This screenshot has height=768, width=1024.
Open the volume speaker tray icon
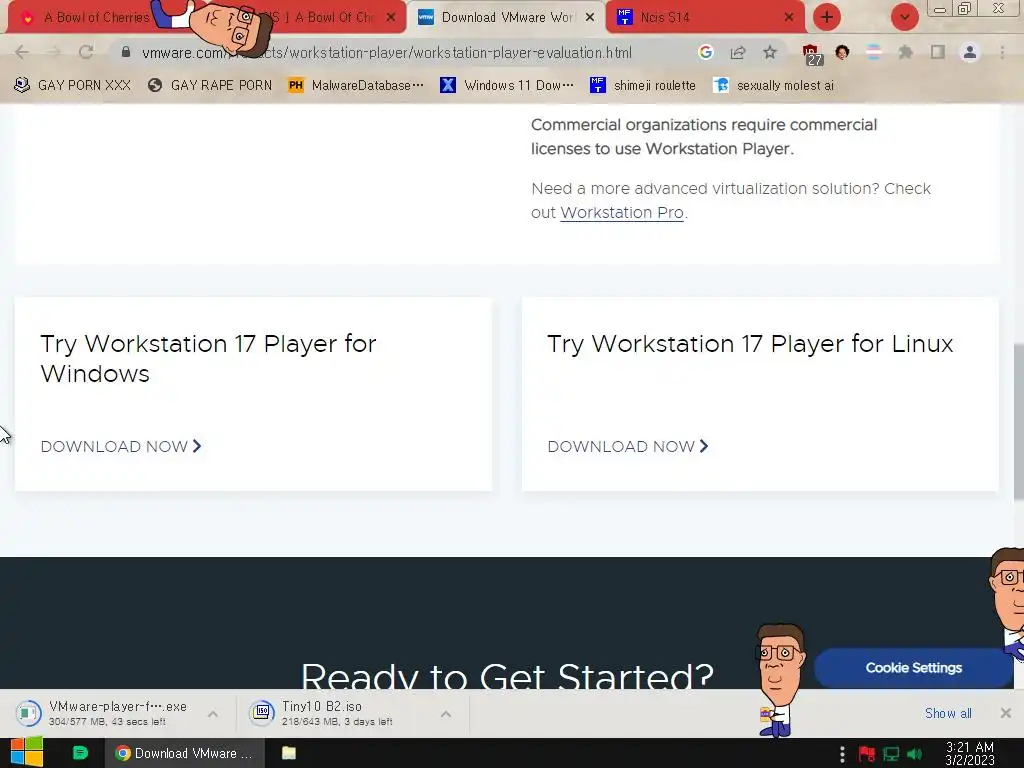(x=914, y=754)
